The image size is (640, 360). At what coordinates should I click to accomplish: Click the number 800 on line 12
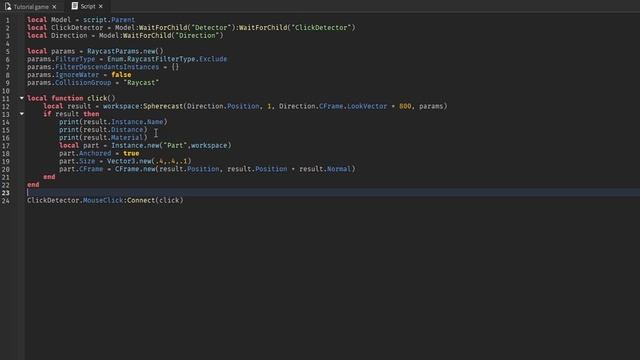pos(405,106)
